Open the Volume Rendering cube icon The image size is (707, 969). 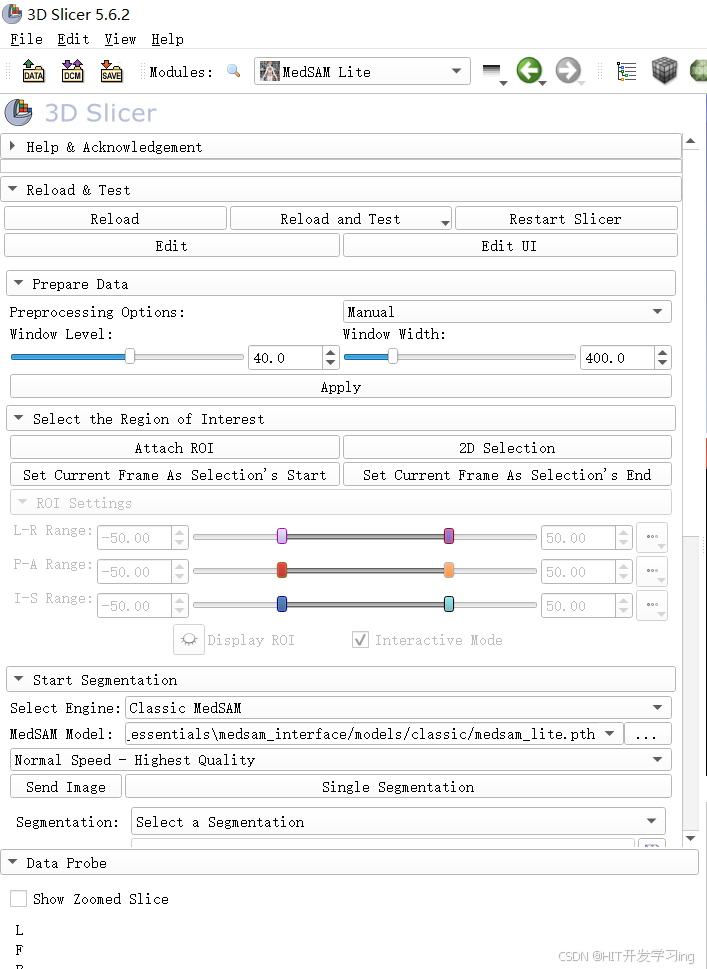click(x=664, y=70)
